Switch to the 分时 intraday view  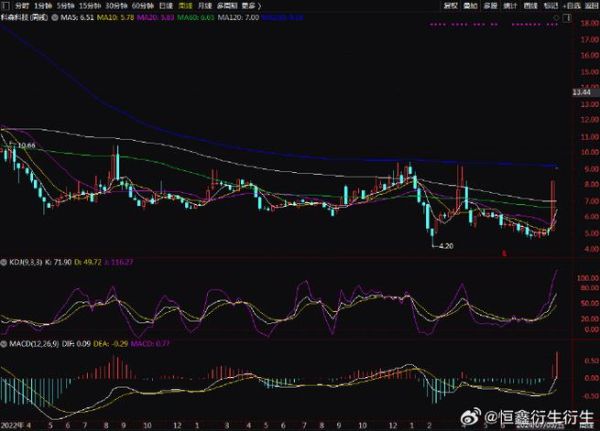tap(22, 6)
